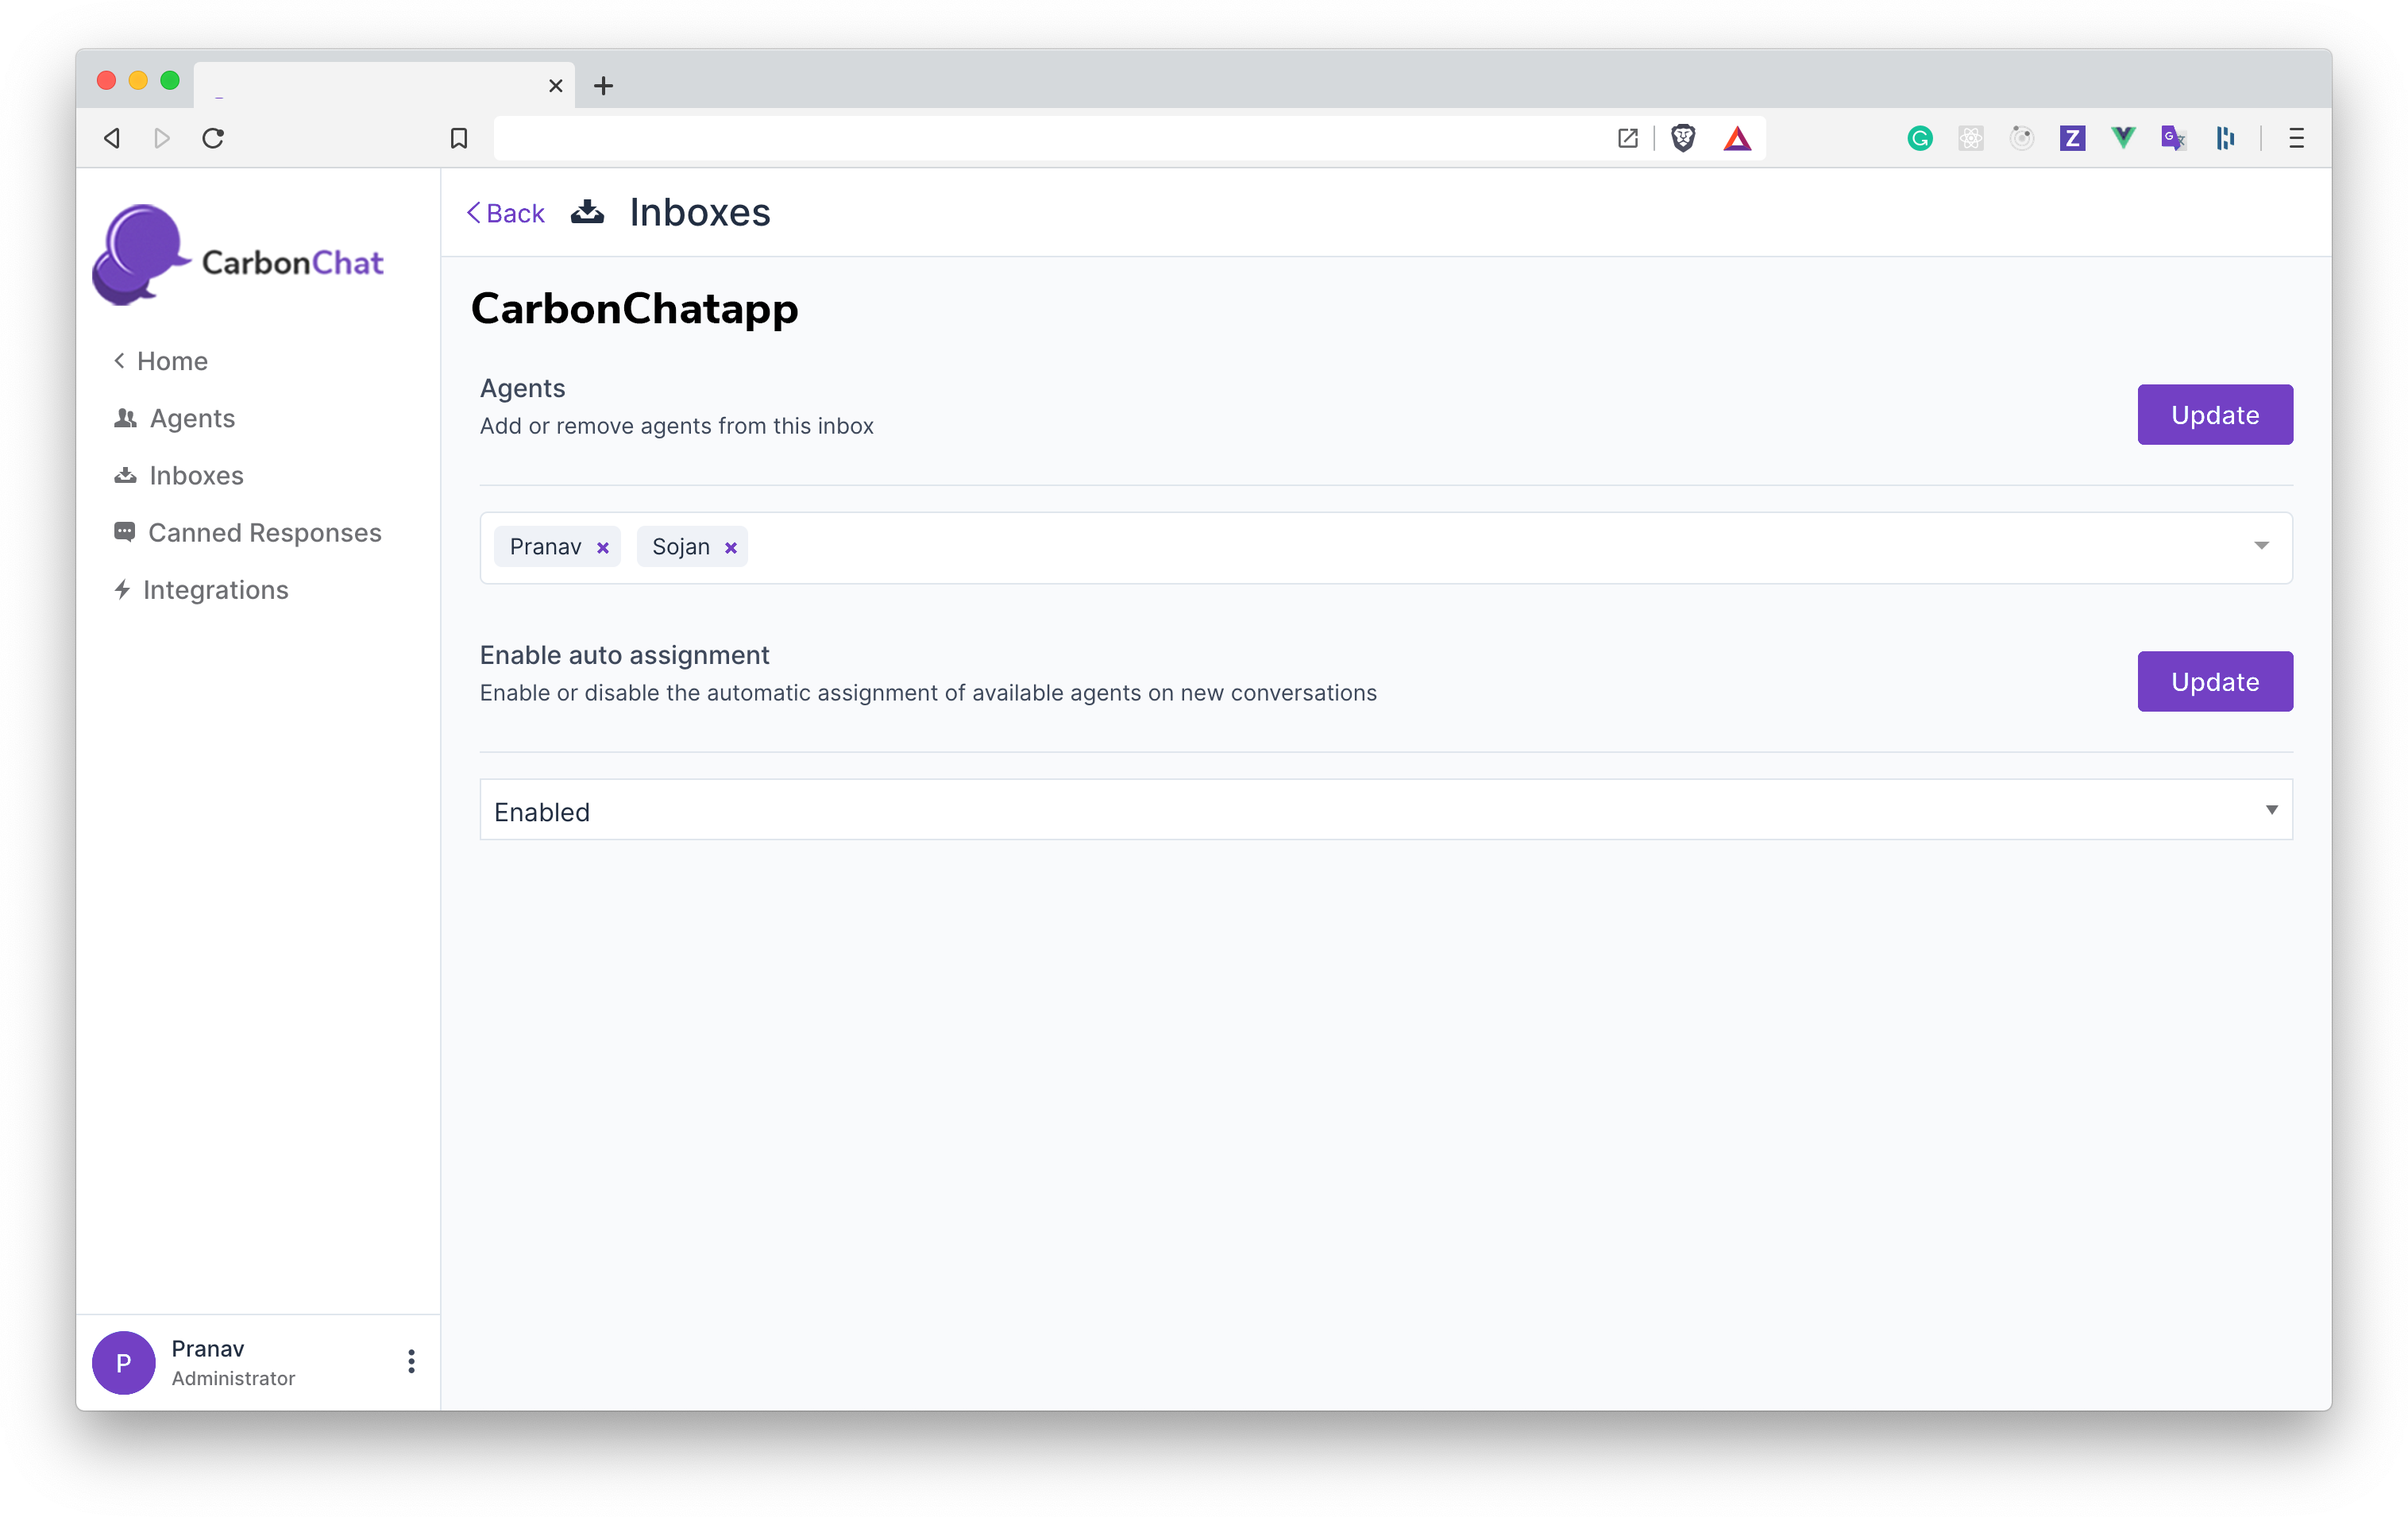Open Brave Shields lion icon
Viewport: 2408px width, 1517px height.
click(1683, 138)
